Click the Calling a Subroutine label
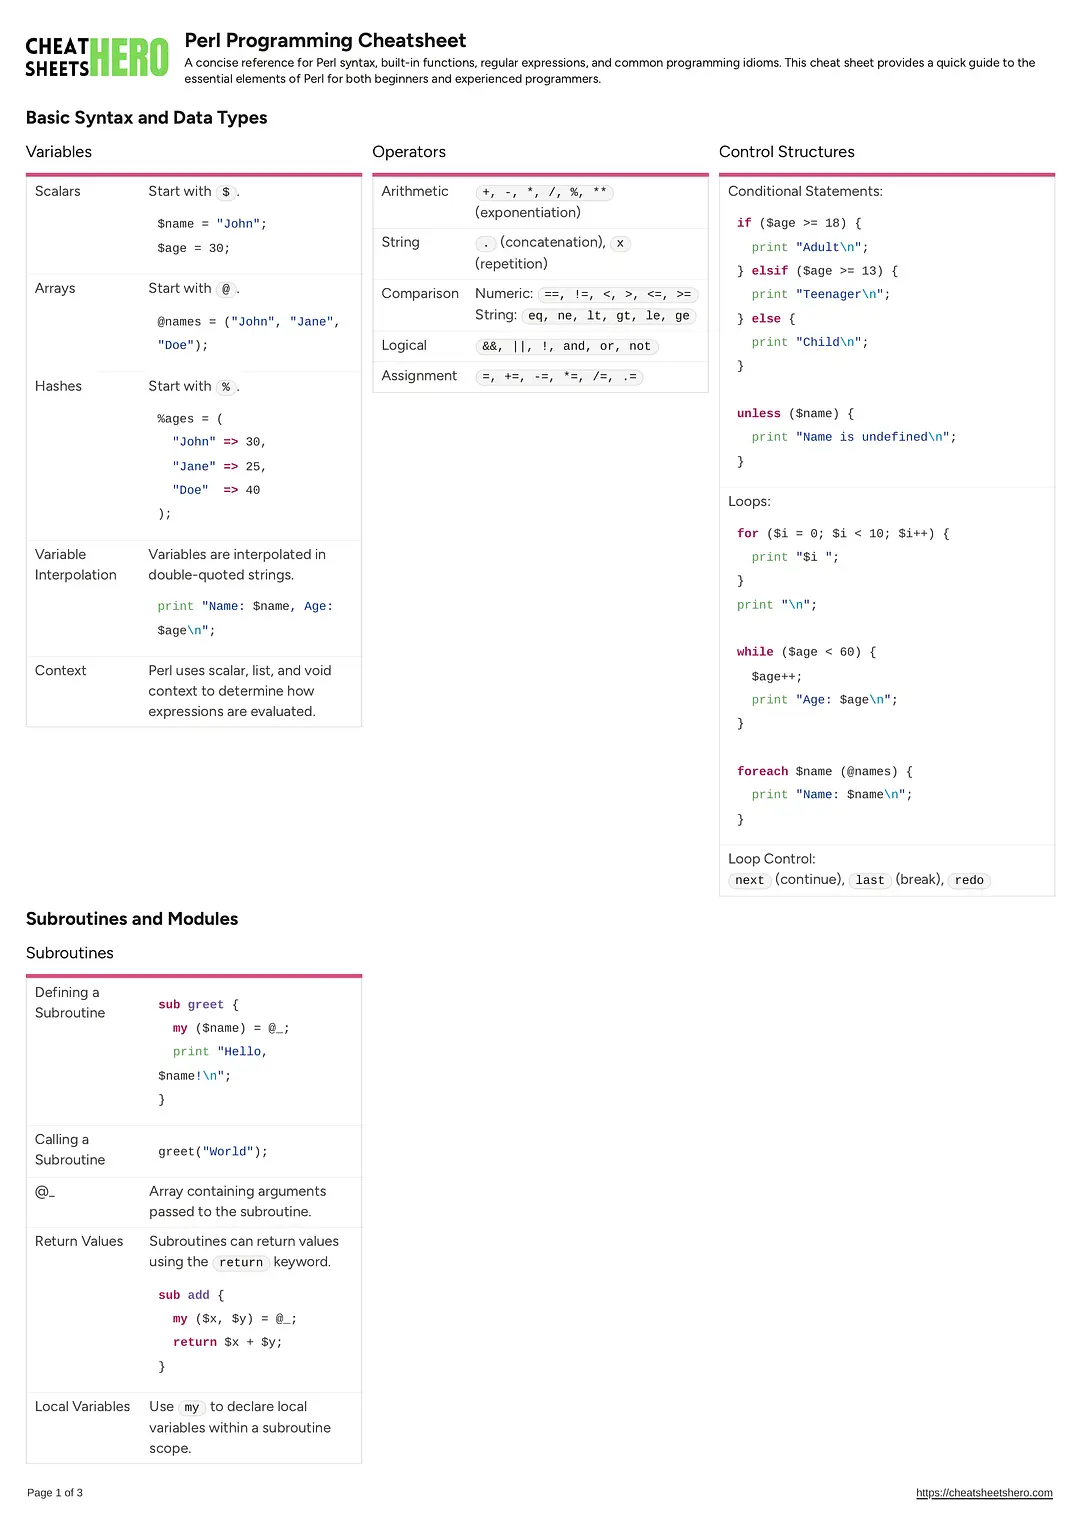Screen dimensions: 1080x1526 pos(70,1150)
